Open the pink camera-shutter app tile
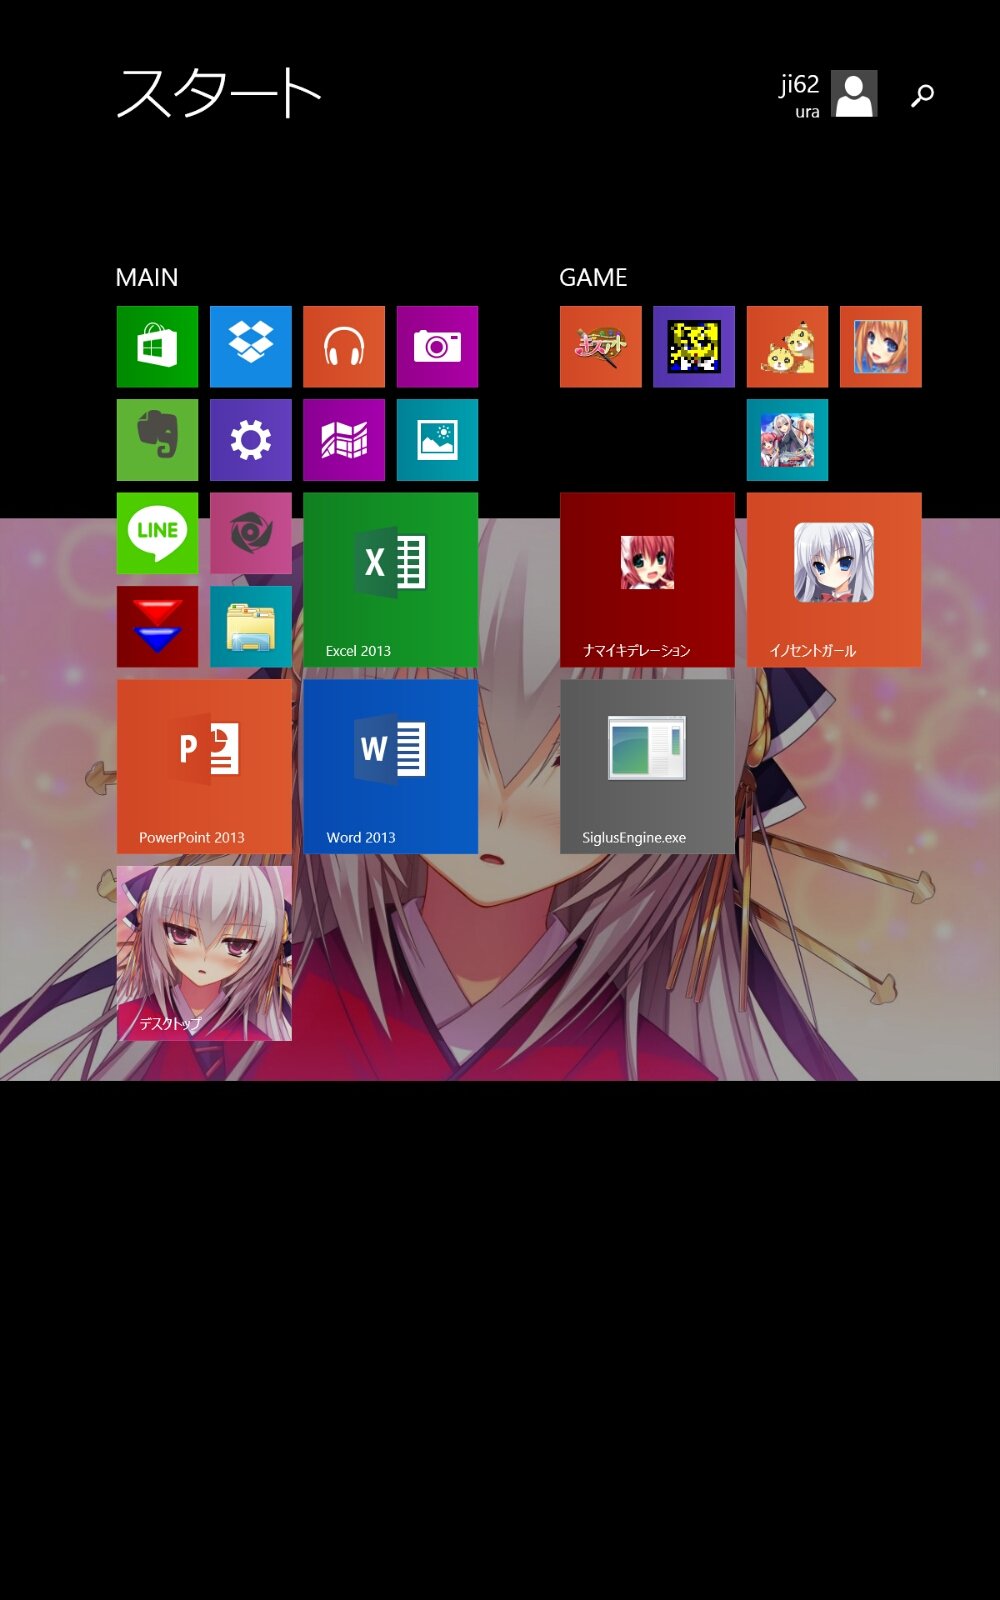Viewport: 1000px width, 1600px height. (x=251, y=533)
